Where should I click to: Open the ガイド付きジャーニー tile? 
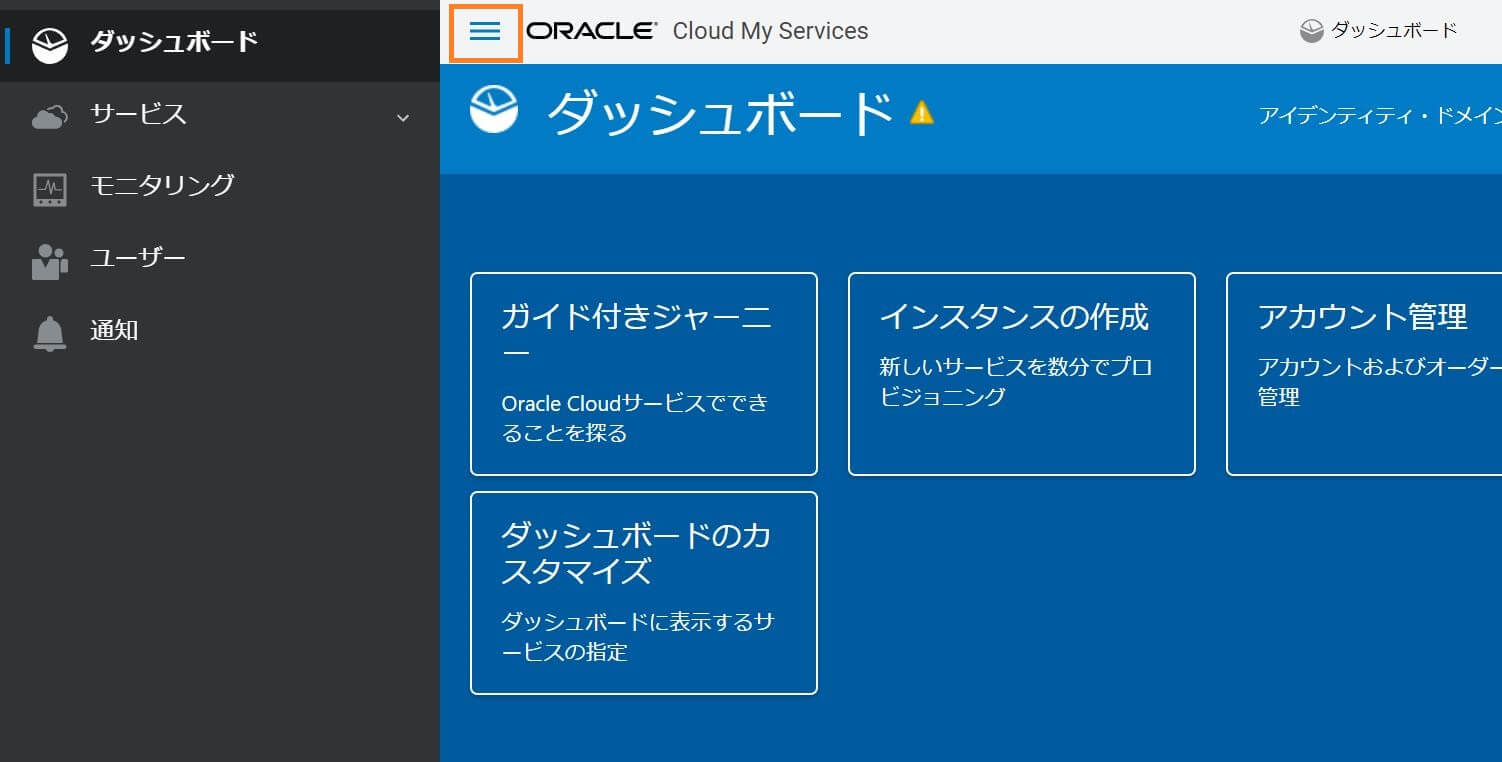(644, 374)
